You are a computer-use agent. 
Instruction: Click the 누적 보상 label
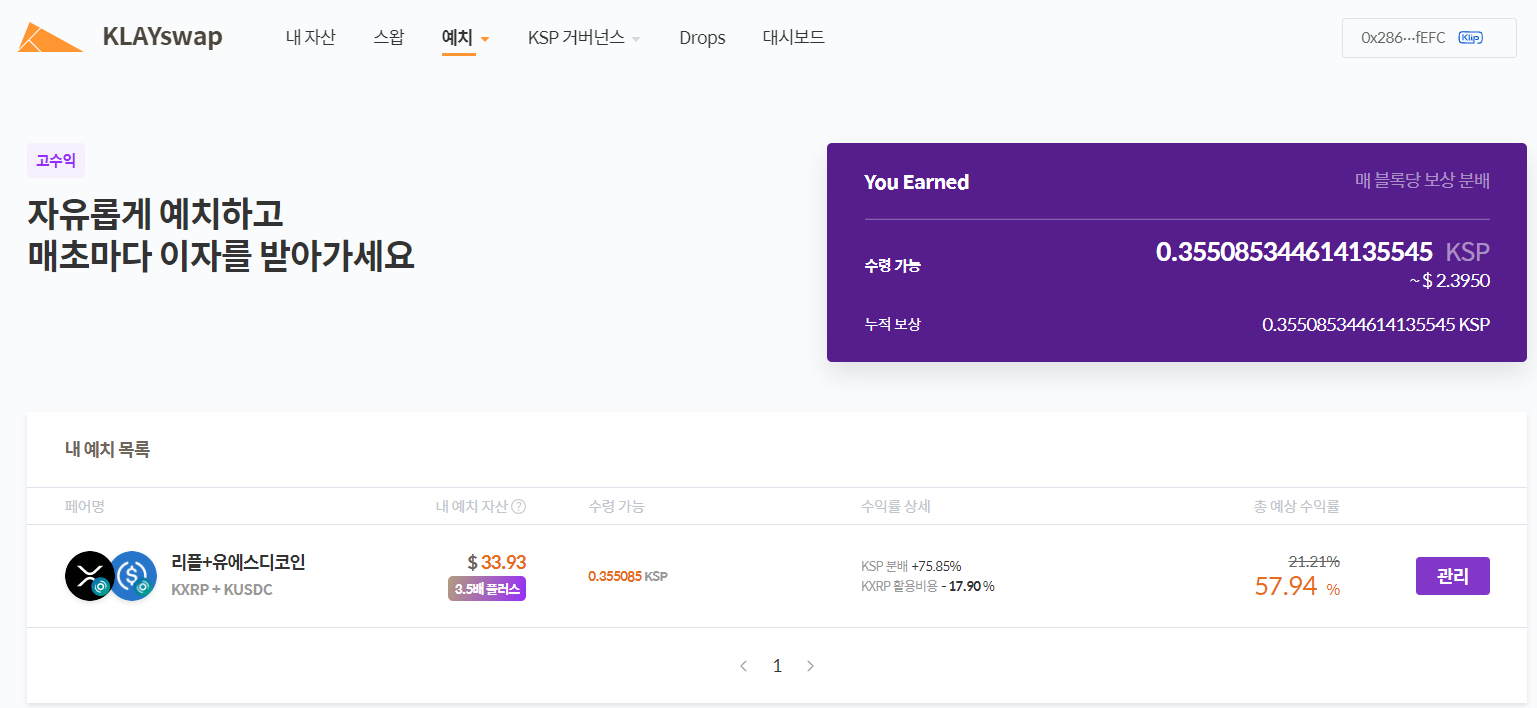point(893,325)
